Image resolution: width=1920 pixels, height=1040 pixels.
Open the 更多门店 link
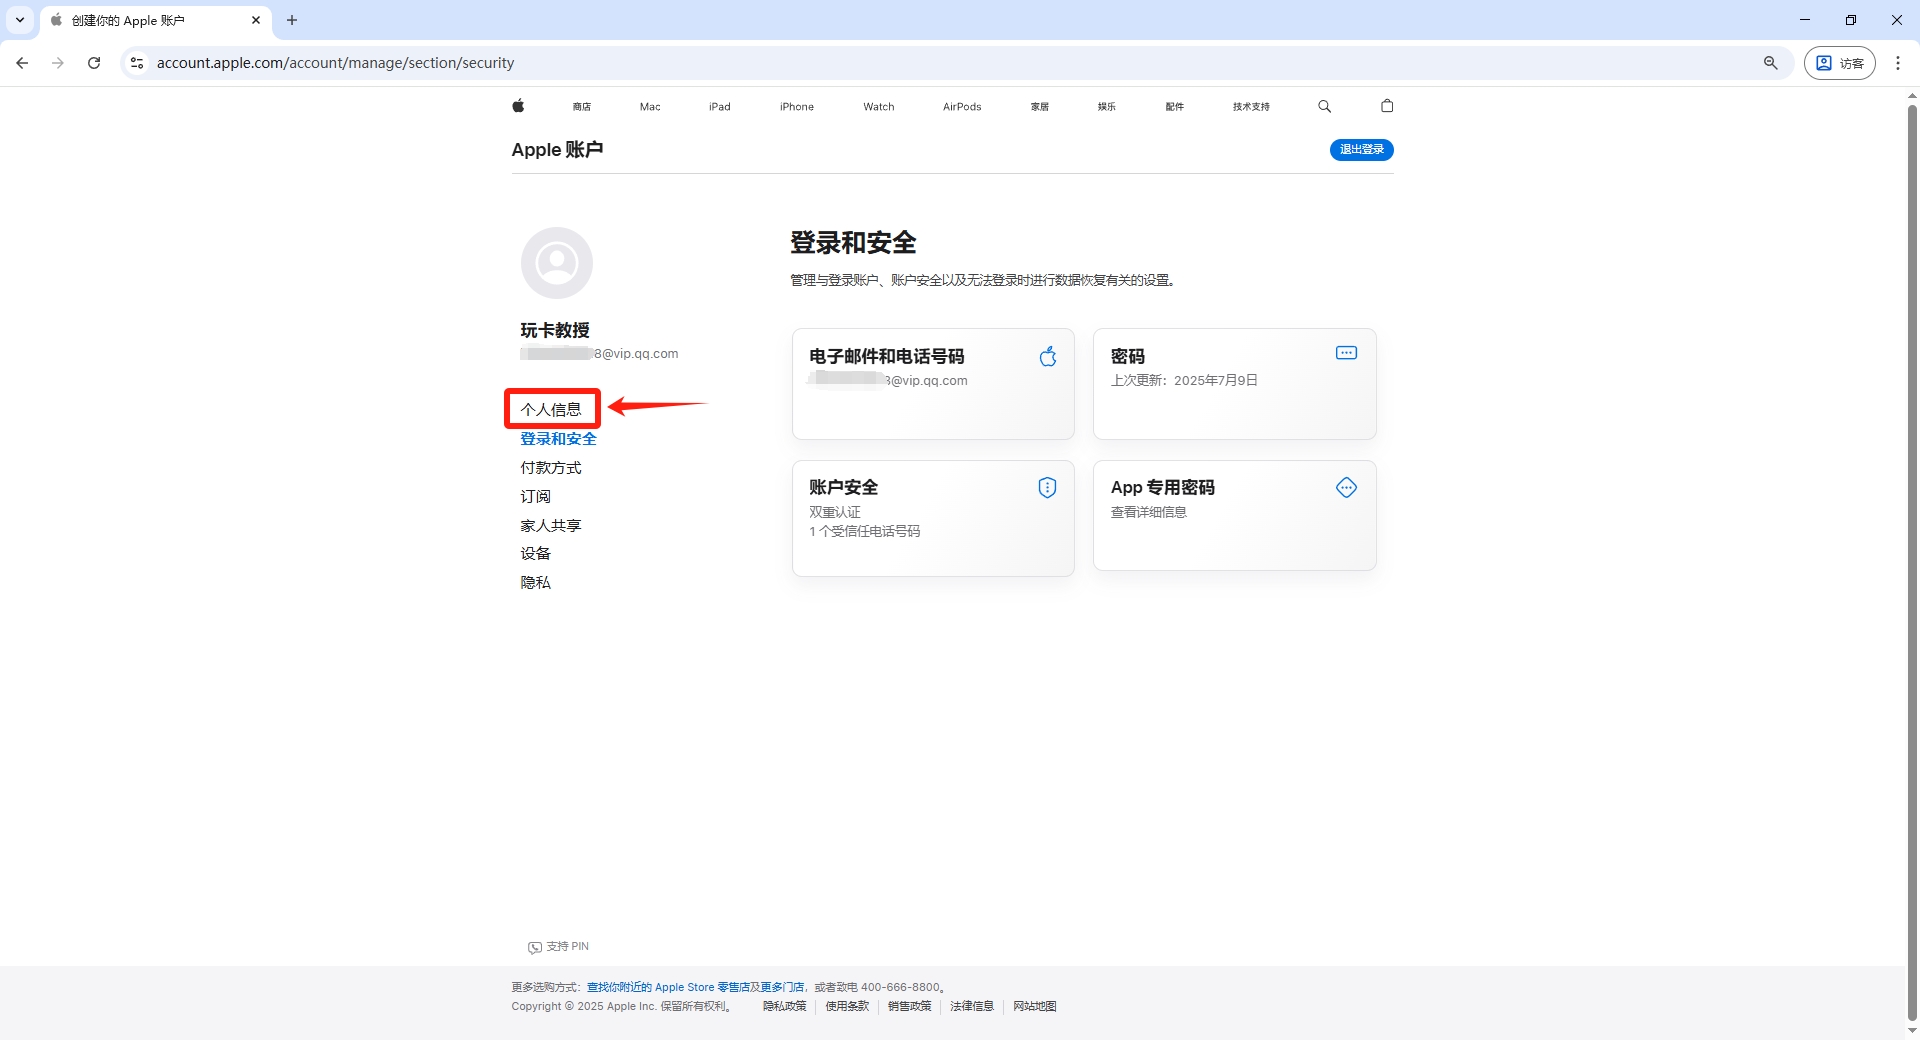pyautogui.click(x=782, y=987)
